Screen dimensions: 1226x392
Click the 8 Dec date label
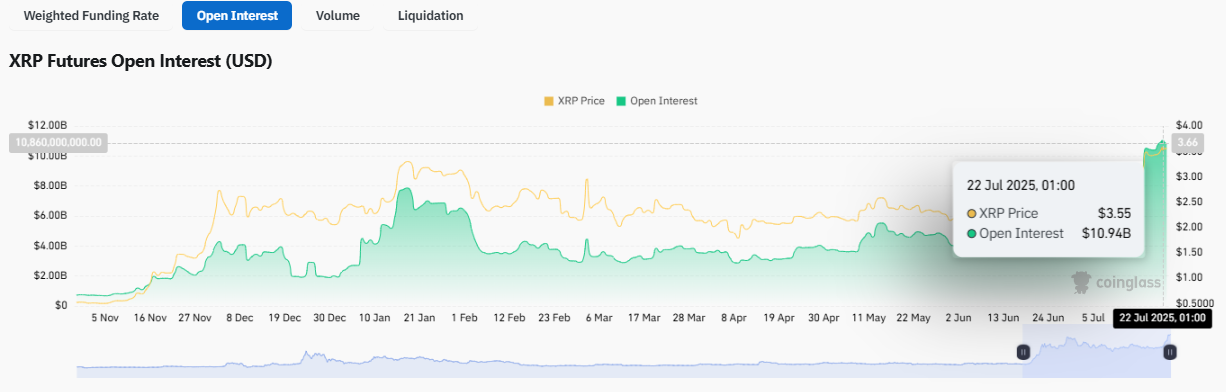point(240,318)
